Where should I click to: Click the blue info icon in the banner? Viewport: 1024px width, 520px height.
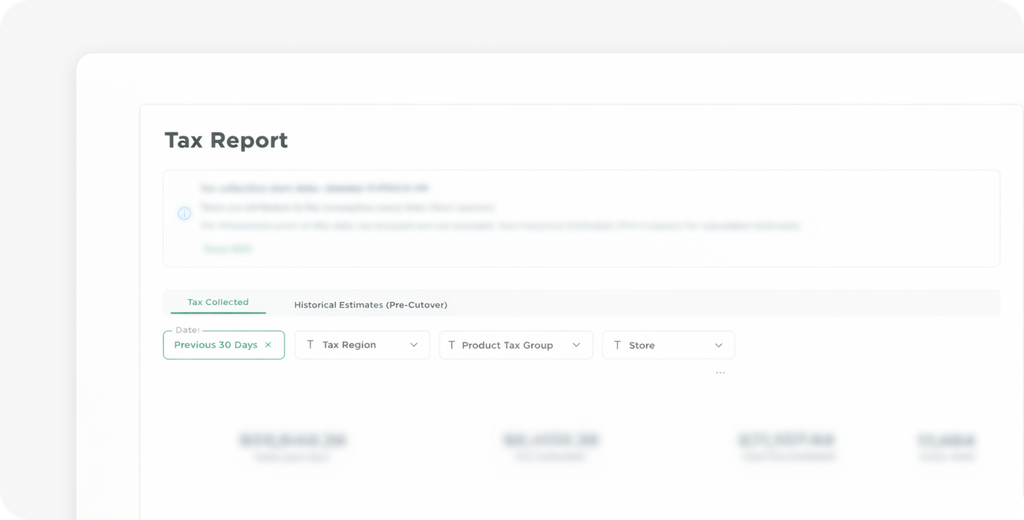coord(184,213)
